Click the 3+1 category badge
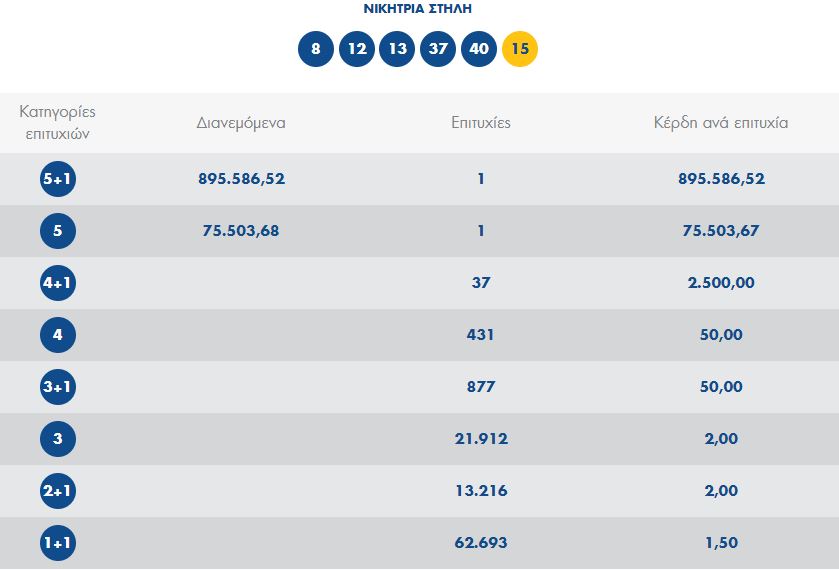 pyautogui.click(x=58, y=387)
